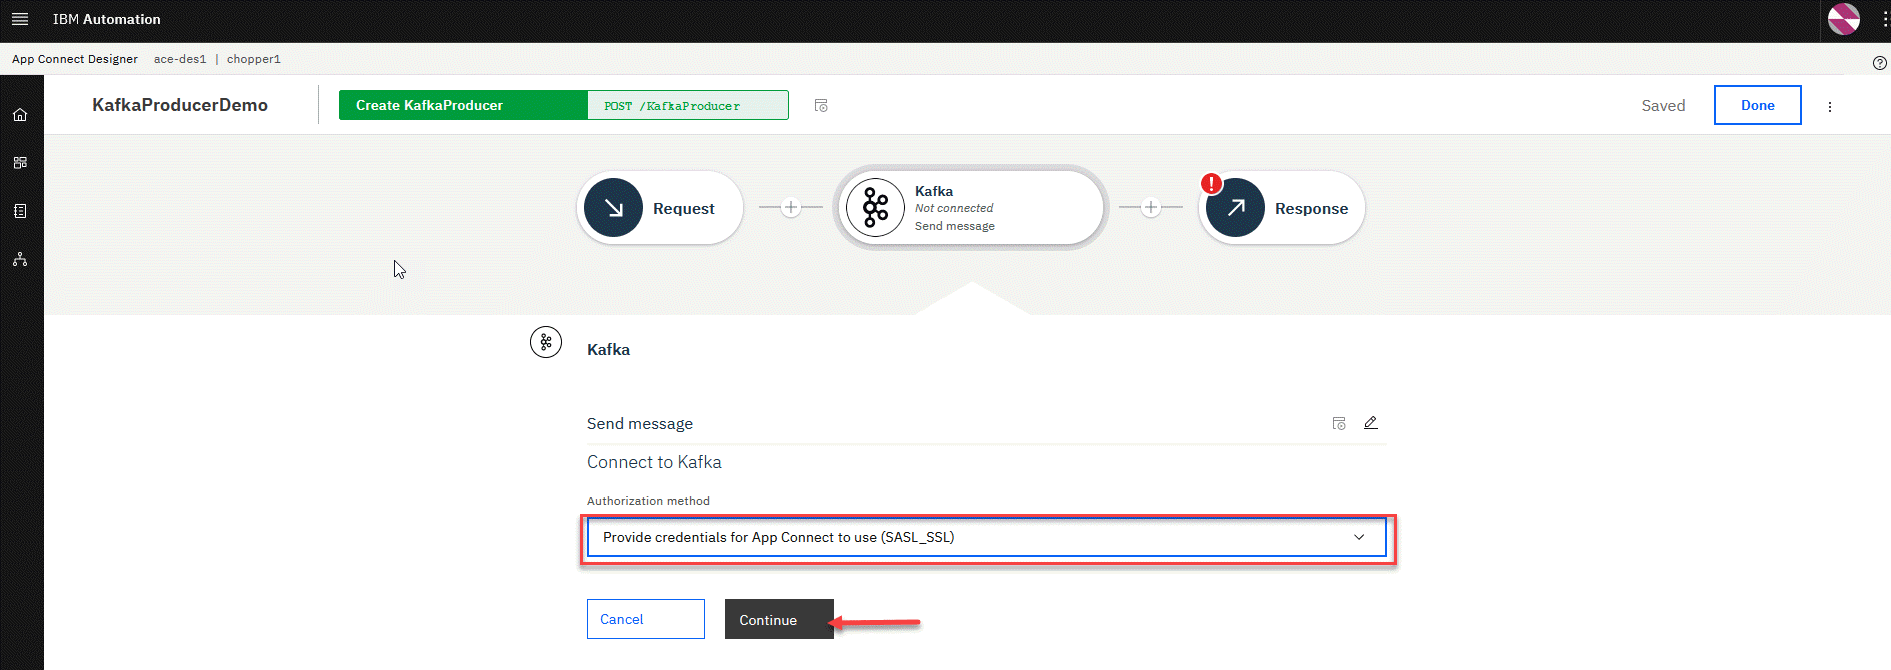This screenshot has width=1891, height=670.
Task: Select the Kafka node in the flow
Action: click(970, 208)
